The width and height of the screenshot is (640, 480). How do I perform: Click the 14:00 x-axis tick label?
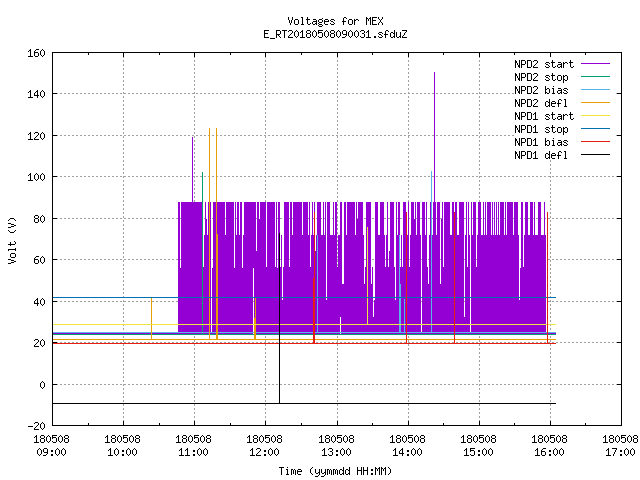point(407,452)
